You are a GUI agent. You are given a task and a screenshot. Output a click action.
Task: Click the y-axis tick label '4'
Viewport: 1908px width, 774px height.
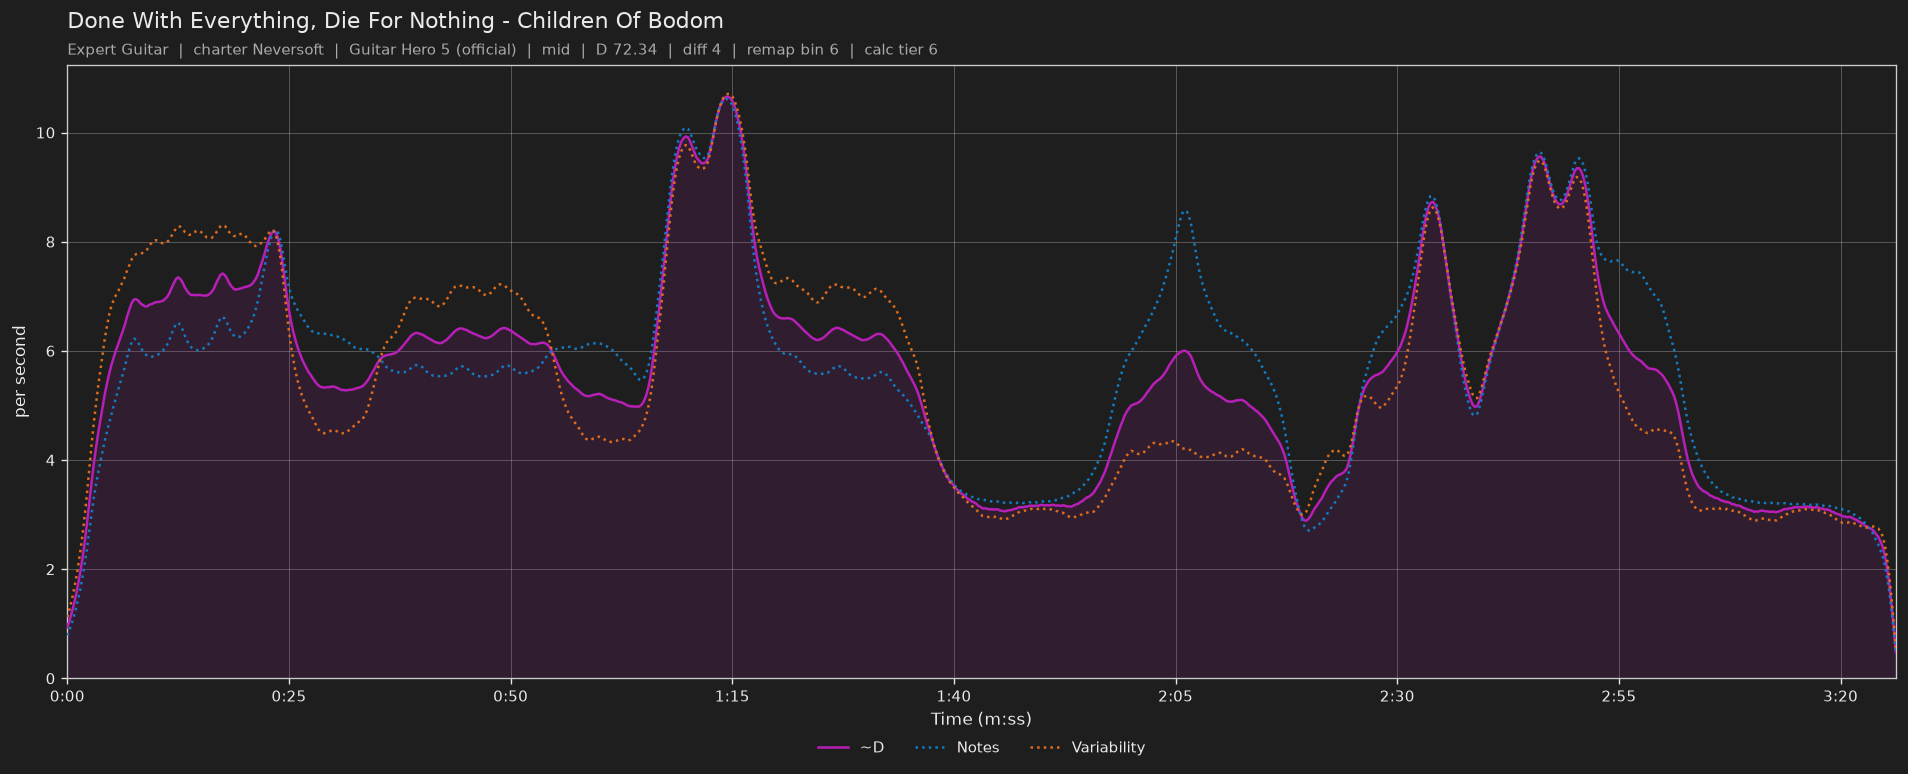coord(52,461)
